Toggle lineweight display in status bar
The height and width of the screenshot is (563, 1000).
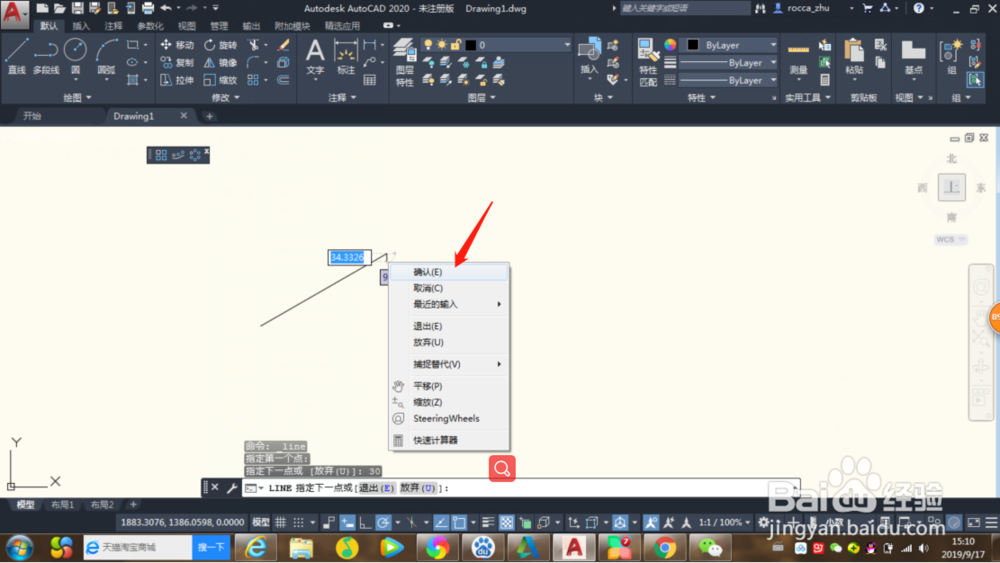tap(488, 522)
